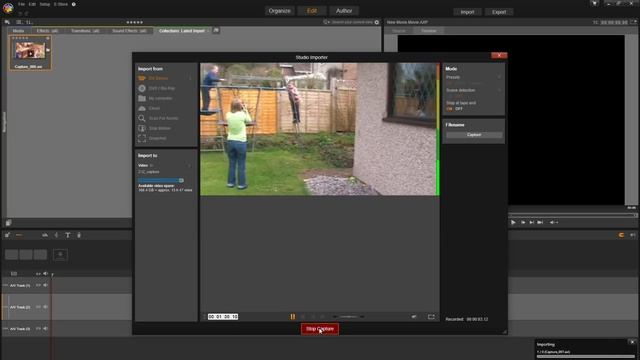Mute audio on A/V Track (2)

point(45,307)
